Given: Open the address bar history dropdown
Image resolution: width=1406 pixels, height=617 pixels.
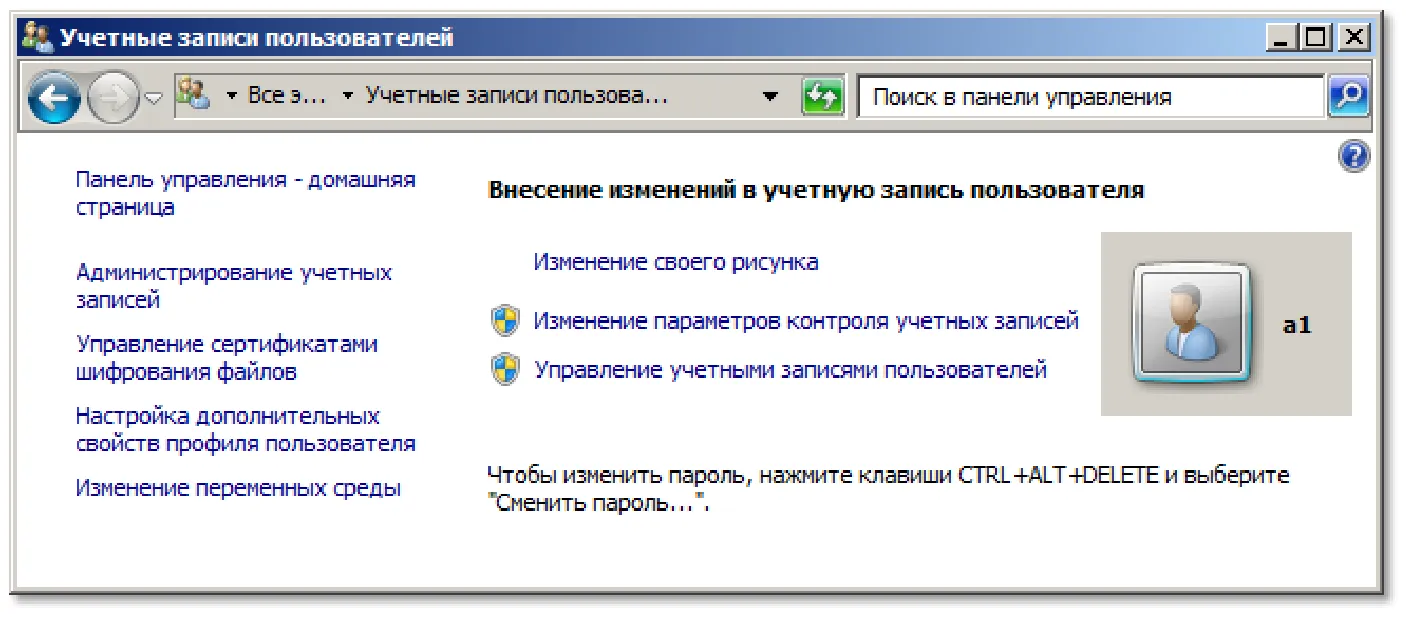Looking at the screenshot, I should (x=770, y=97).
